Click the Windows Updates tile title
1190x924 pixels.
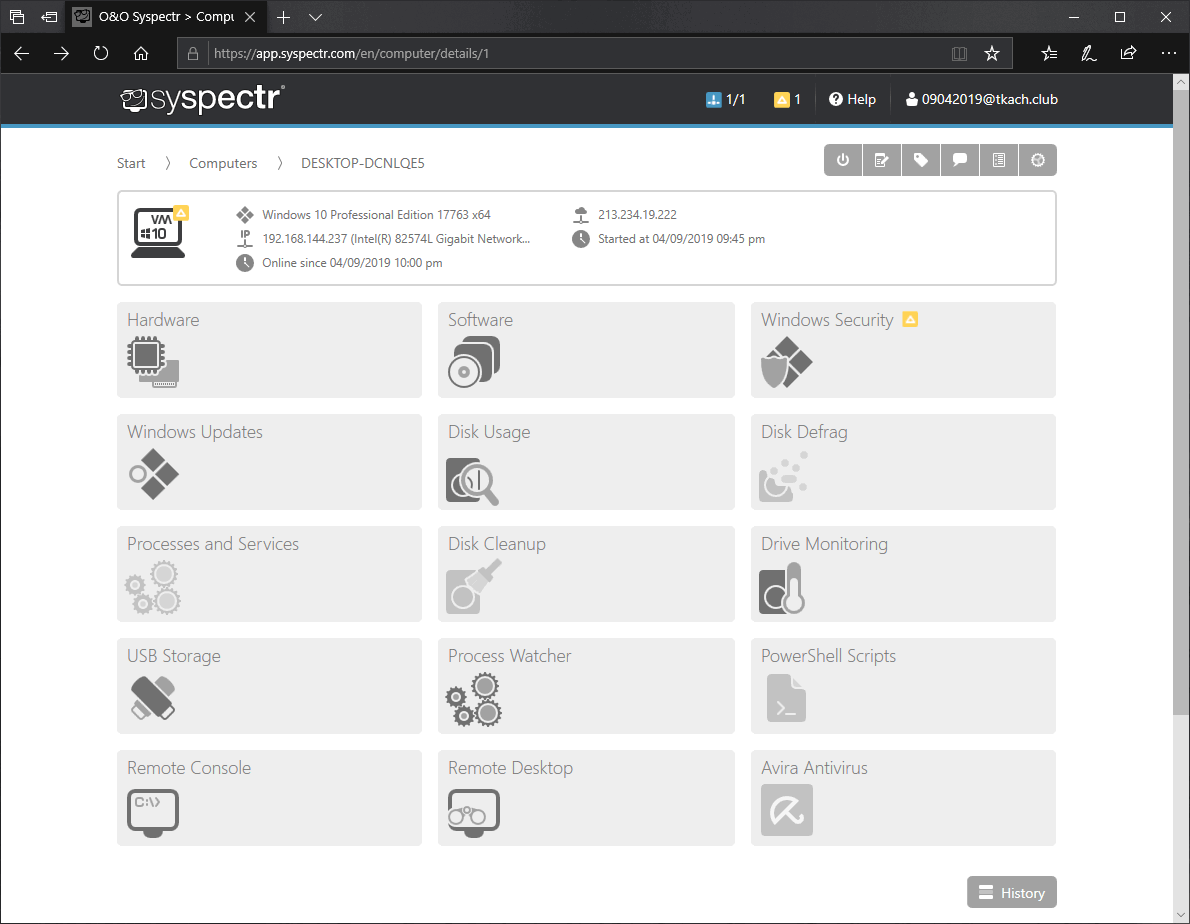(x=195, y=432)
